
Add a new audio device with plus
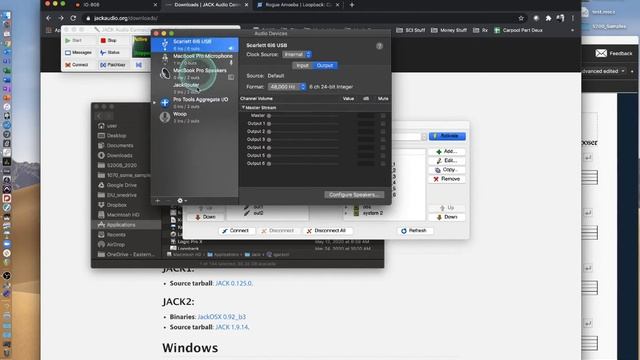(158, 200)
